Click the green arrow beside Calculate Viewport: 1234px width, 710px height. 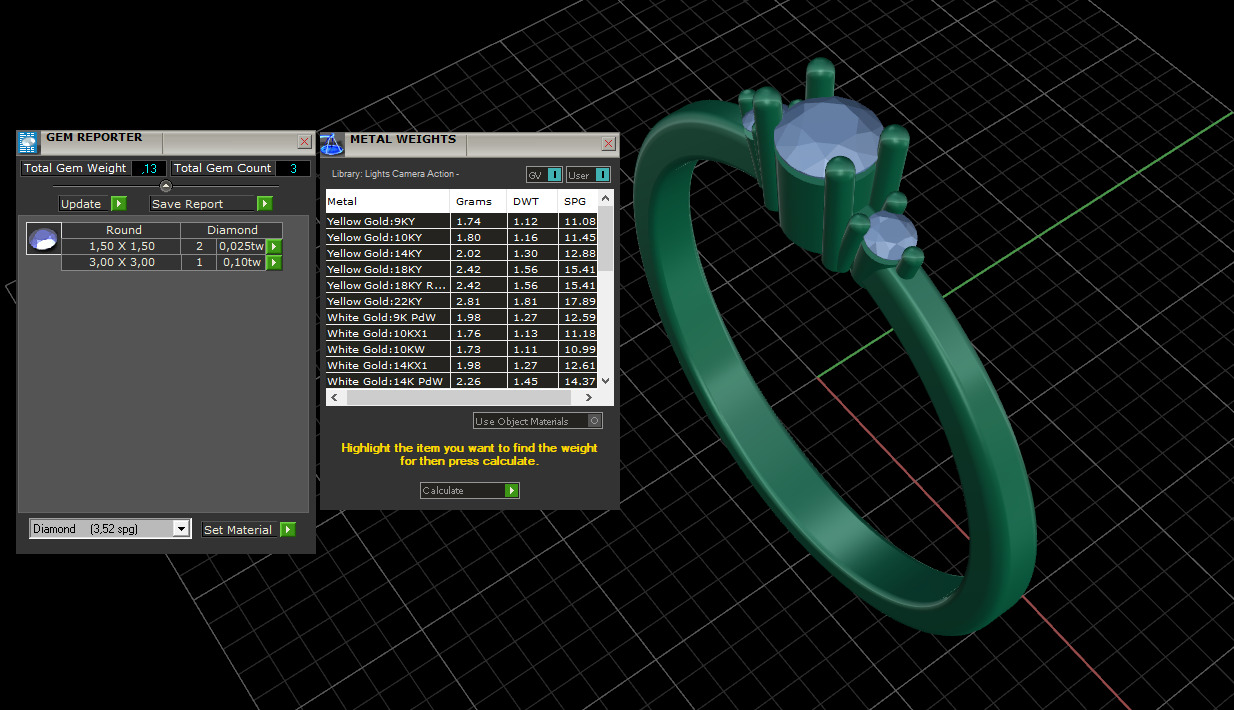click(512, 491)
